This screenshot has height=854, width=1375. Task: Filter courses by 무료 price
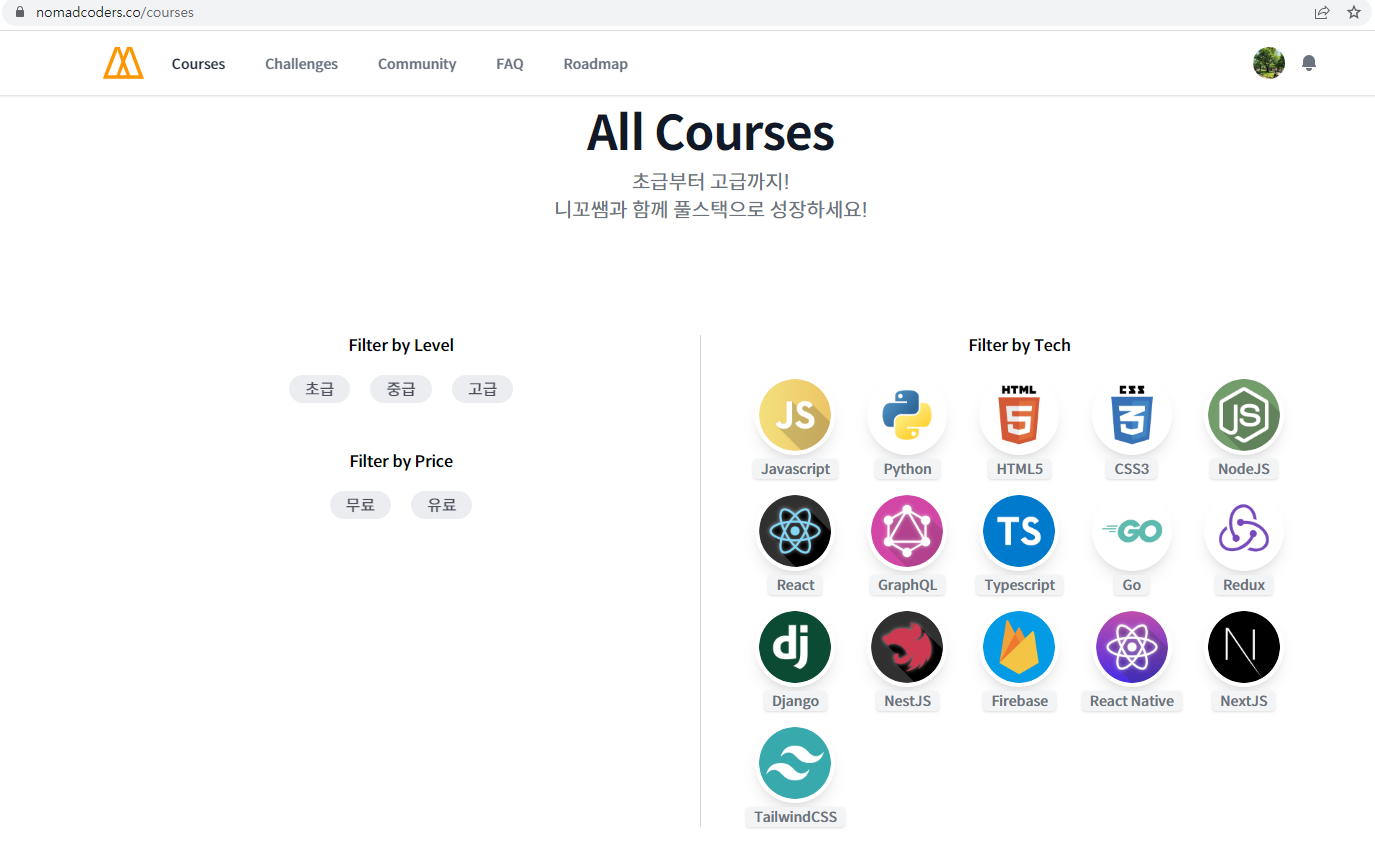pyautogui.click(x=360, y=505)
